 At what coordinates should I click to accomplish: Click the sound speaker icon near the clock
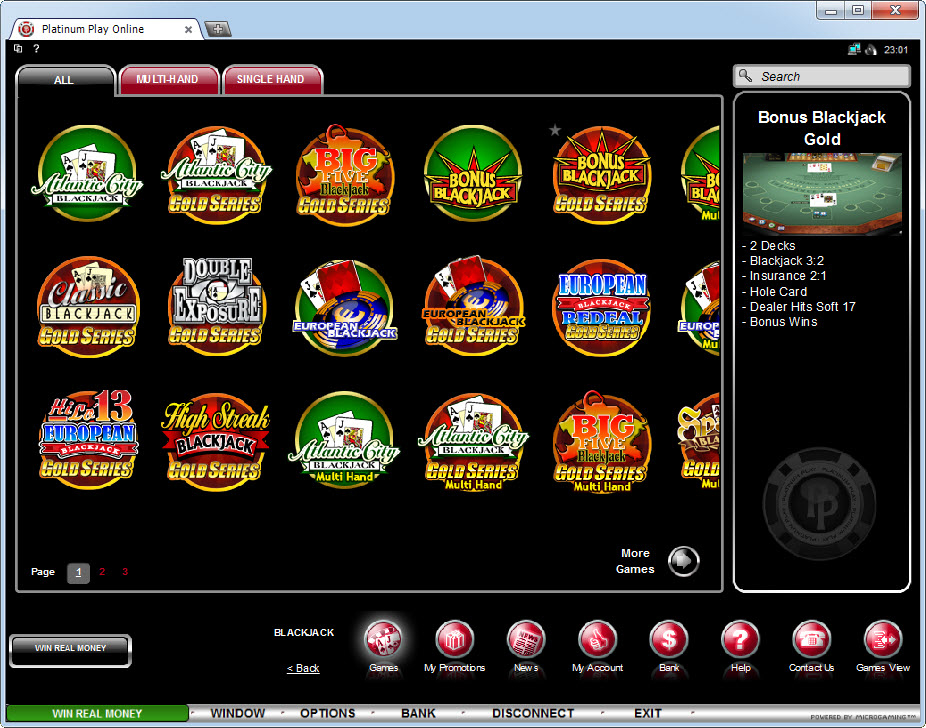[x=870, y=50]
